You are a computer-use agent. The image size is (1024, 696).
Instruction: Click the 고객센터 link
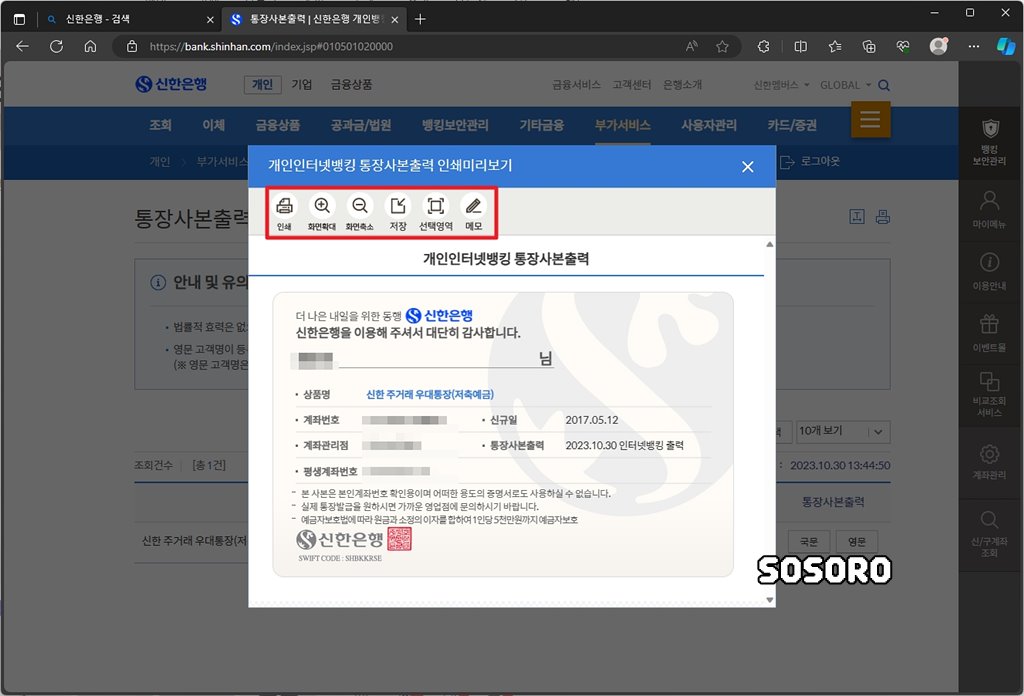tap(632, 85)
